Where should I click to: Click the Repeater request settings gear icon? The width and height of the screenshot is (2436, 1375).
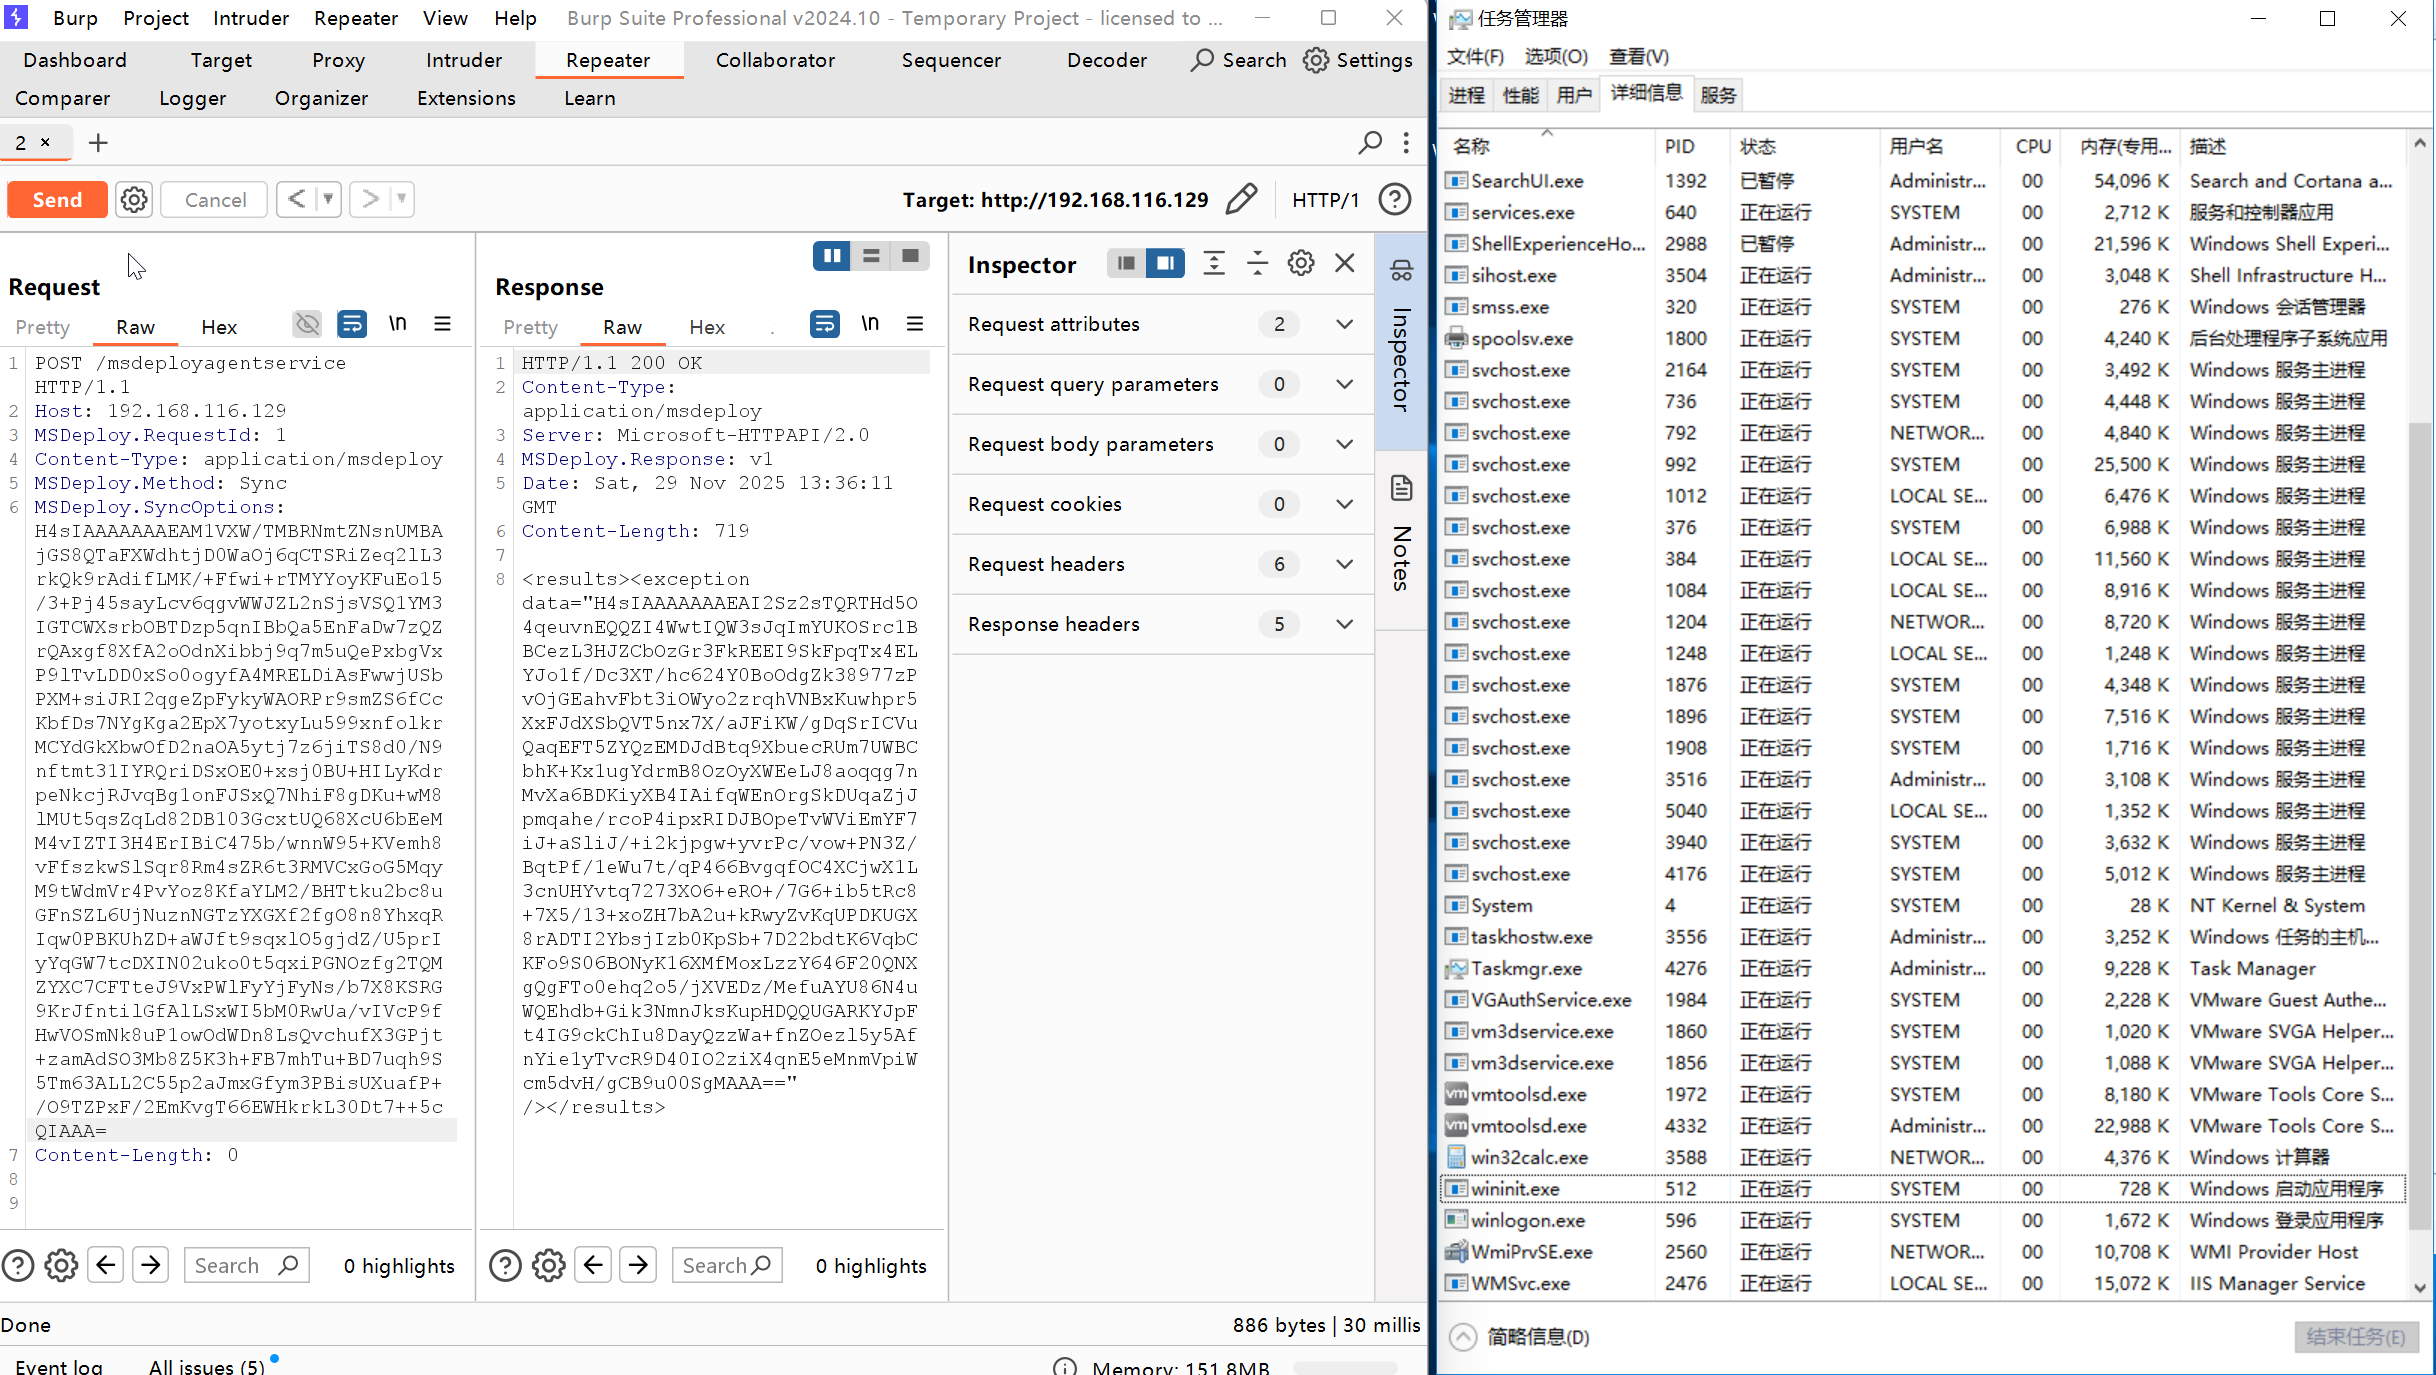[134, 200]
